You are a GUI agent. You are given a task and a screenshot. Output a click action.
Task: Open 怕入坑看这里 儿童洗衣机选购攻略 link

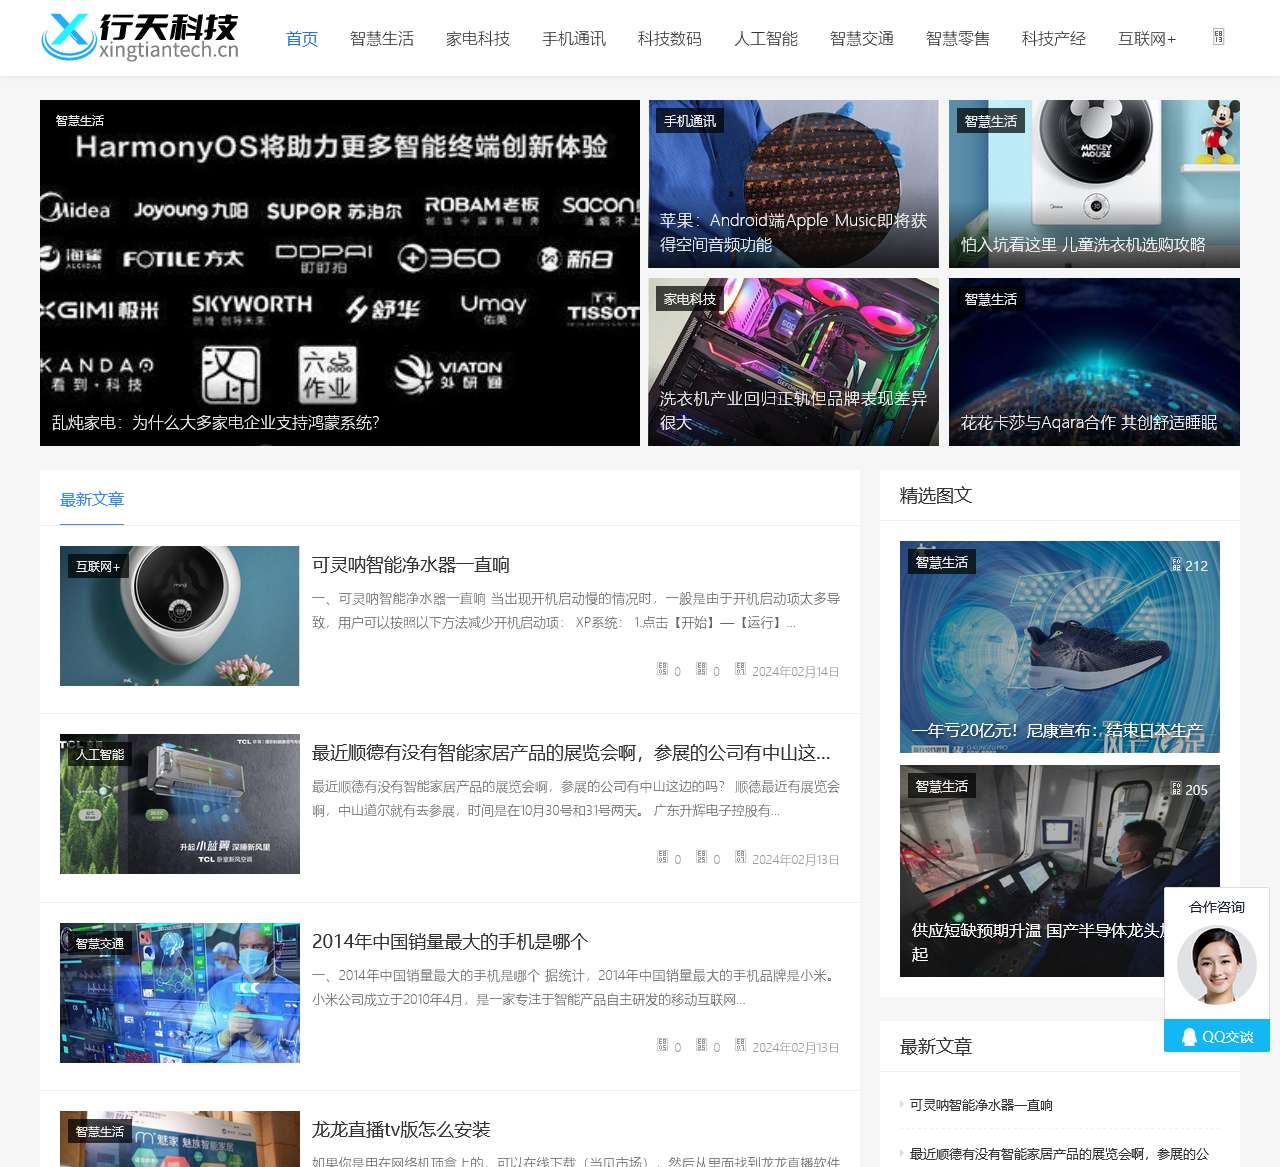tap(1092, 243)
